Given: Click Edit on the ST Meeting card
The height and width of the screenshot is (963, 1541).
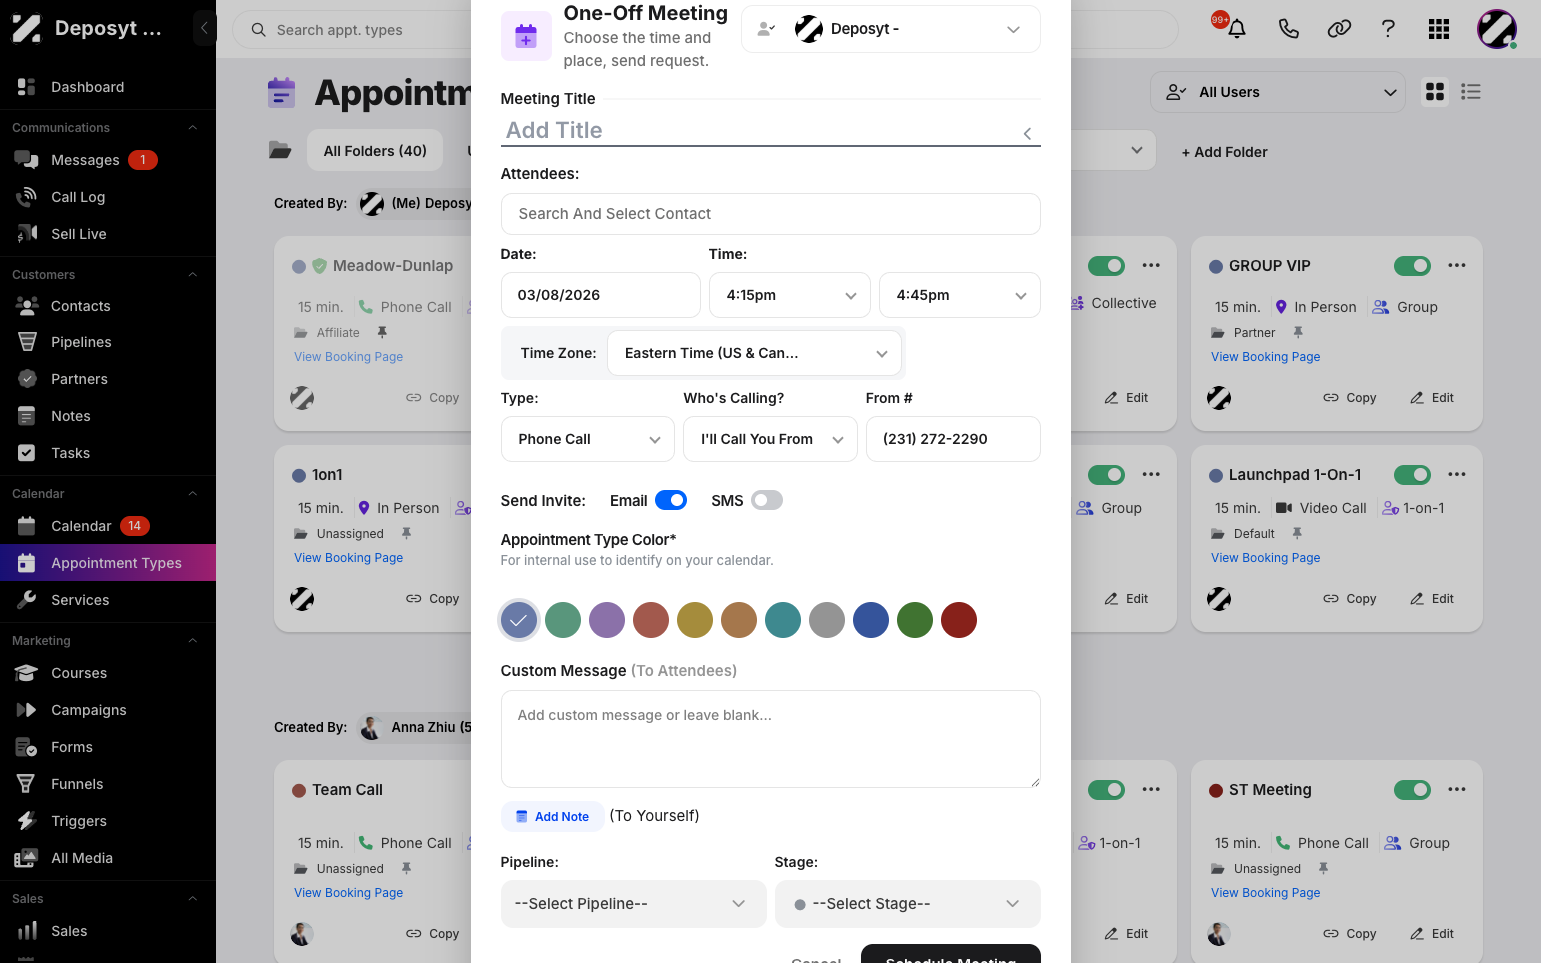Looking at the screenshot, I should 1432,934.
